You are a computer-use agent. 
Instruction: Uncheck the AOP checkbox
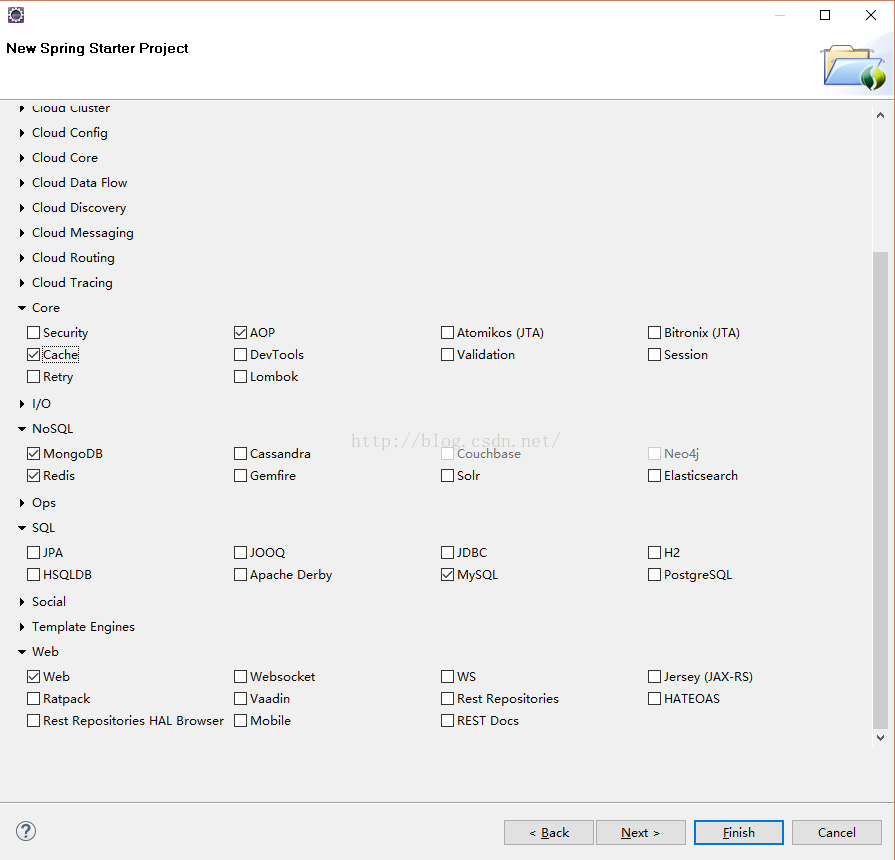(240, 332)
